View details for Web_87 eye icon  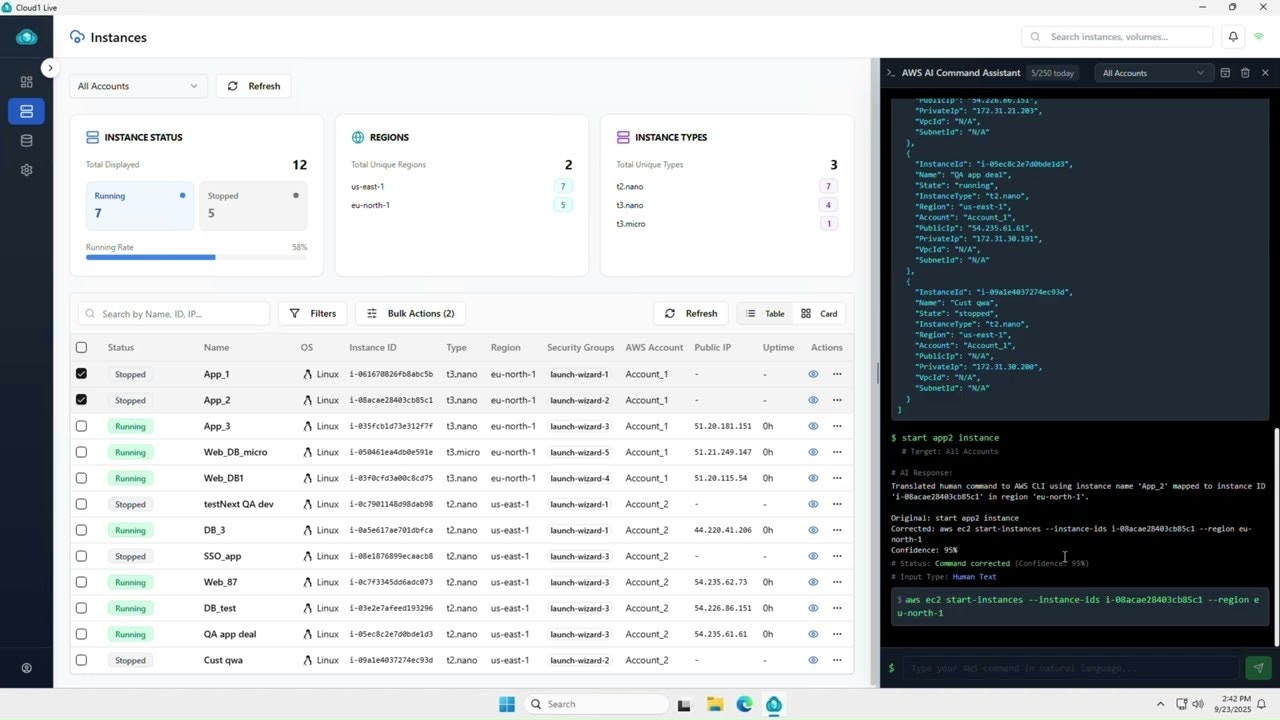click(813, 582)
